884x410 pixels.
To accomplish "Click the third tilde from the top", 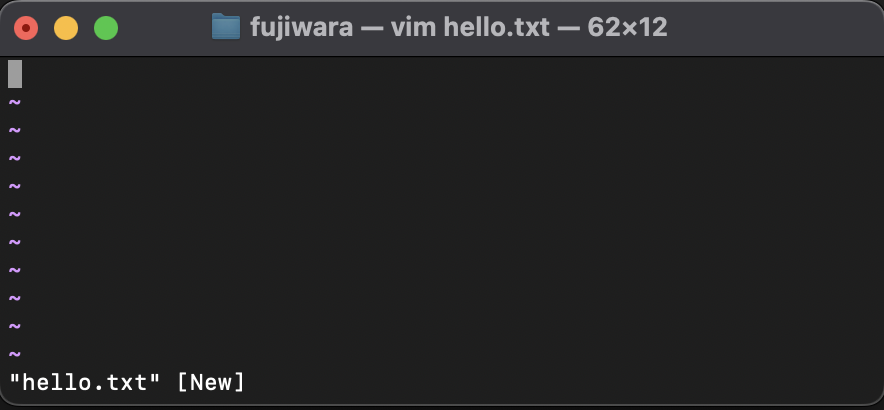I will click(15, 158).
